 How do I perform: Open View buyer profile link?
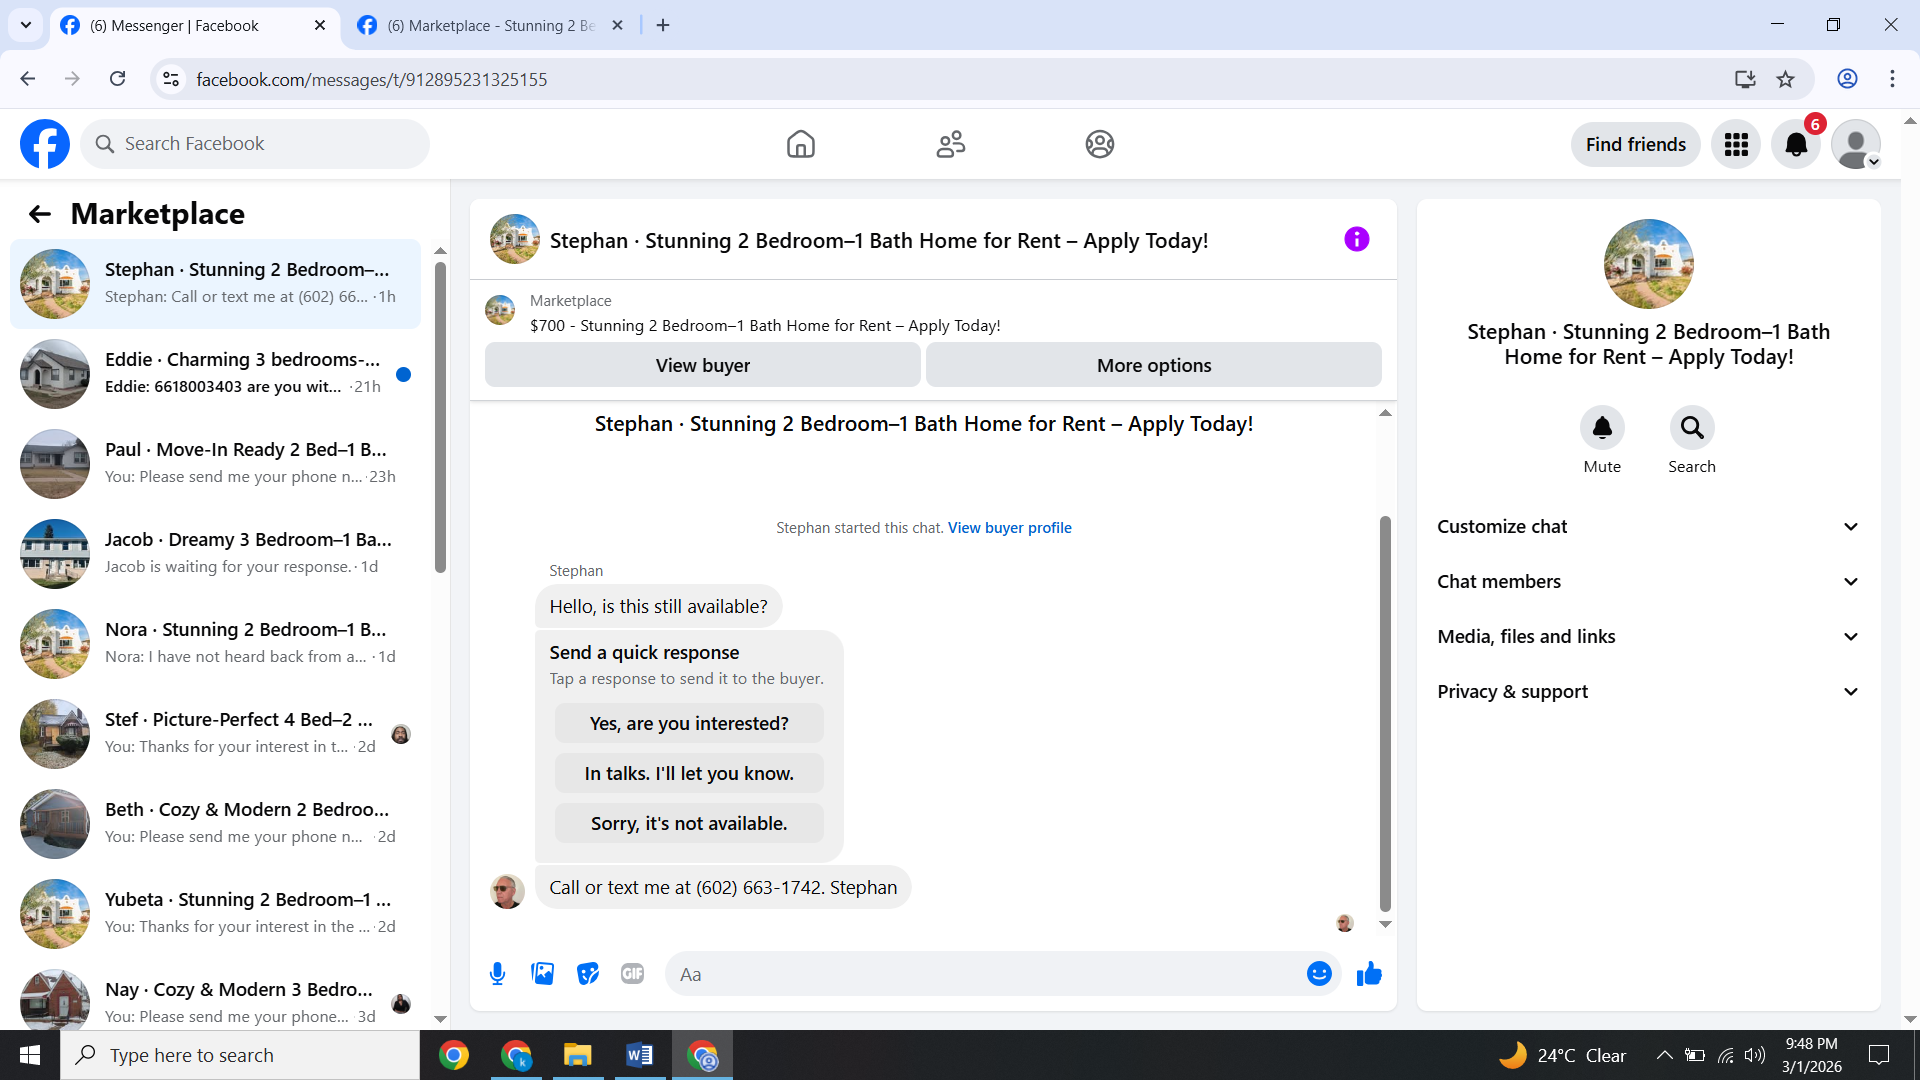coord(1009,528)
